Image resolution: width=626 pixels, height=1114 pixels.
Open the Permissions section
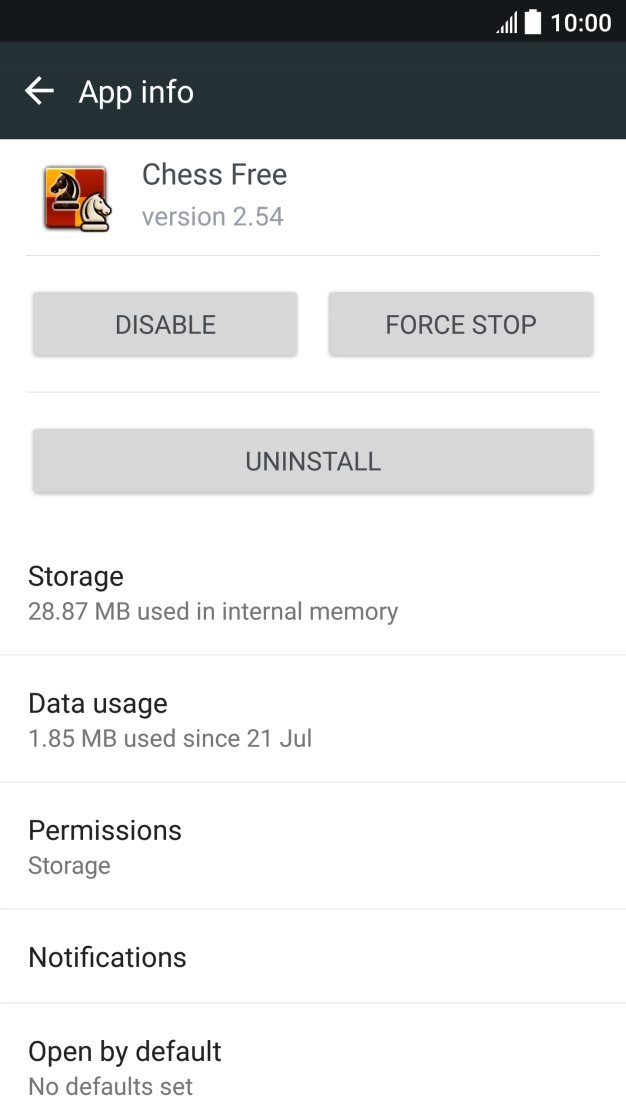coord(313,845)
